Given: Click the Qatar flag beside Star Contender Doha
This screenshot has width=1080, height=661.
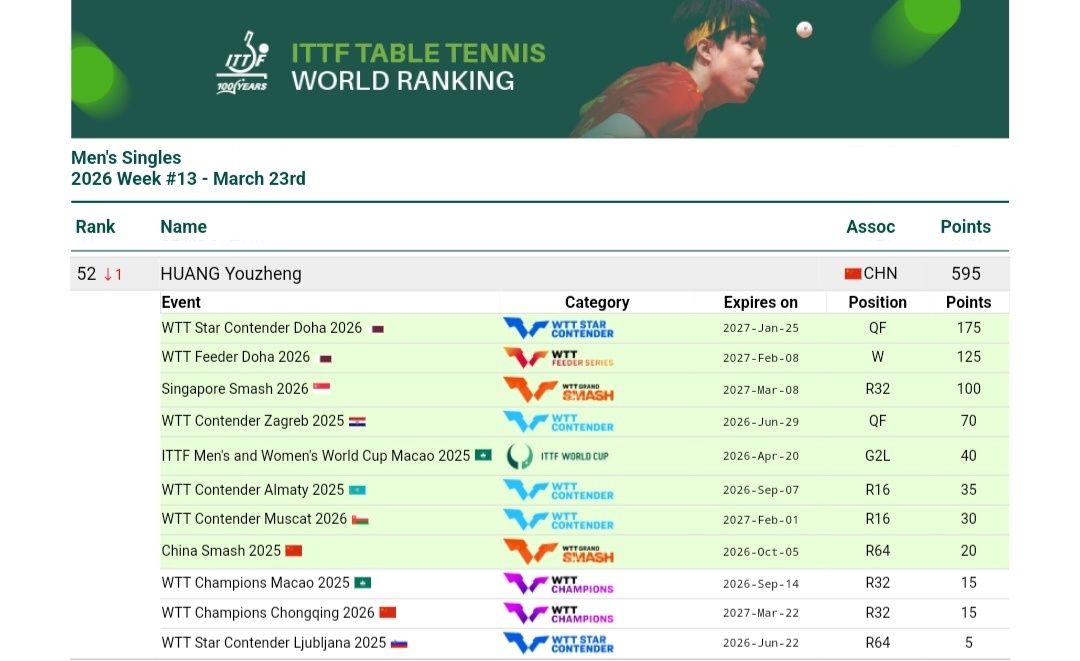Looking at the screenshot, I should point(377,329).
